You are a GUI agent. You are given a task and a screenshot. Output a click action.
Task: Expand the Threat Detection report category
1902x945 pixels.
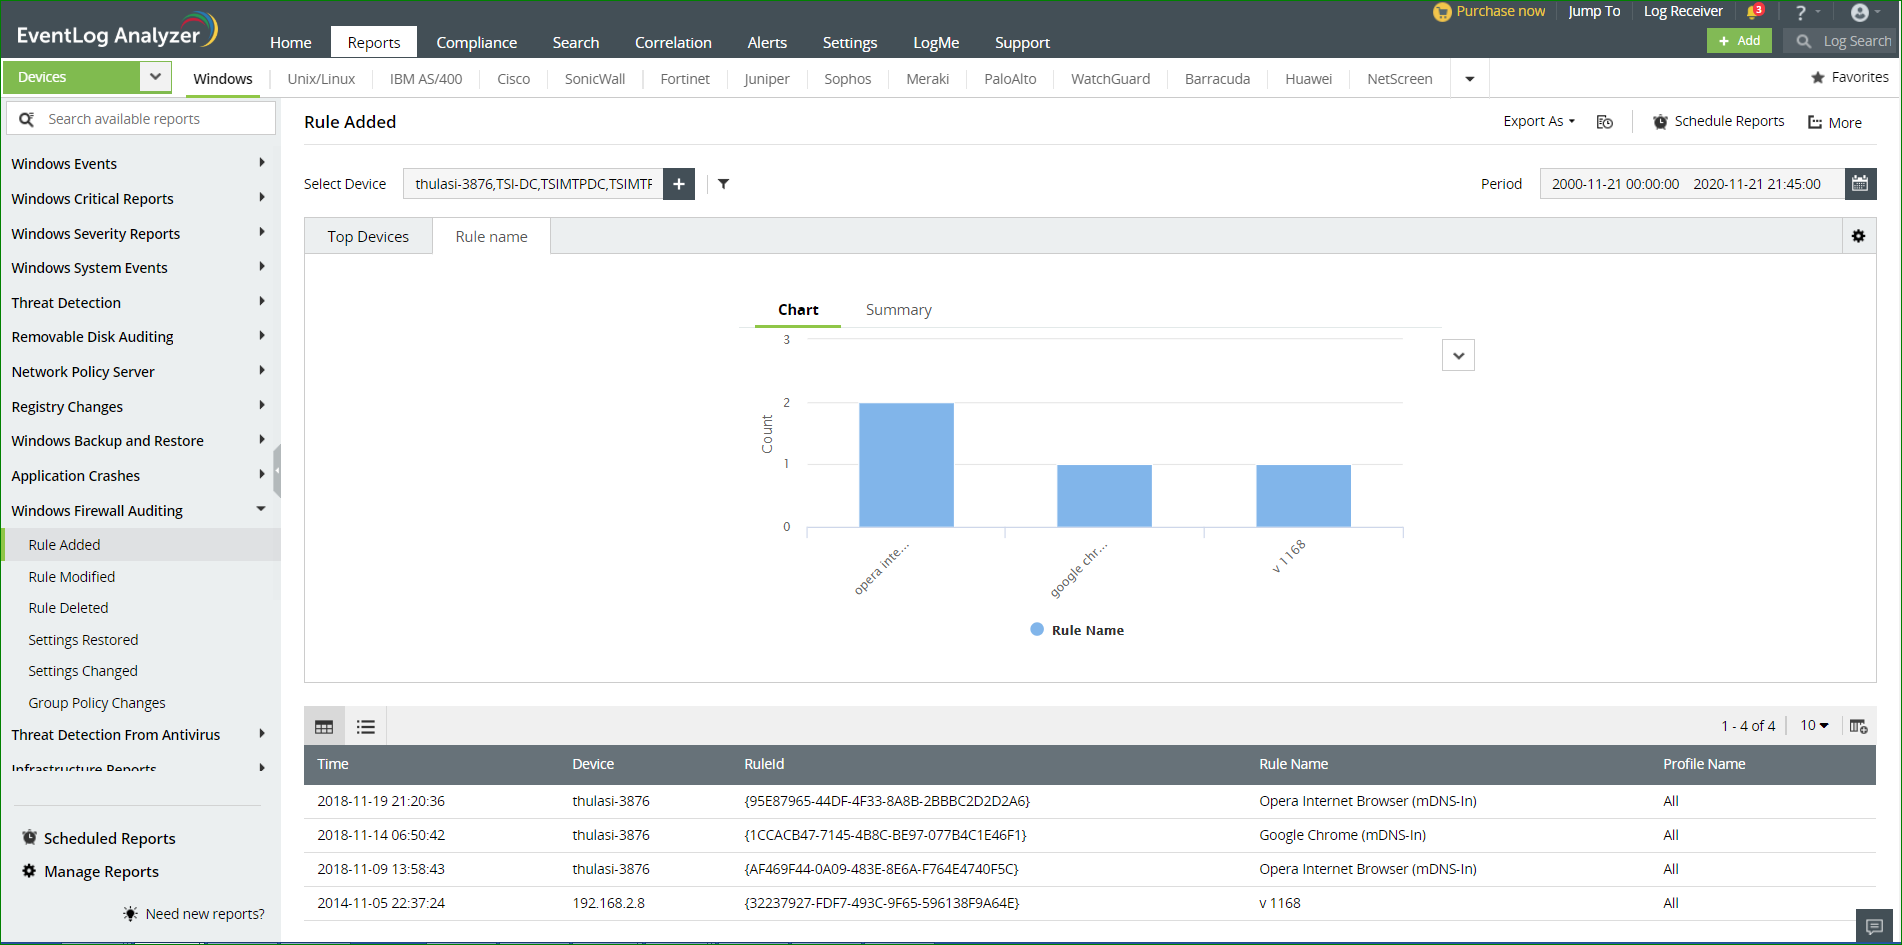66,302
